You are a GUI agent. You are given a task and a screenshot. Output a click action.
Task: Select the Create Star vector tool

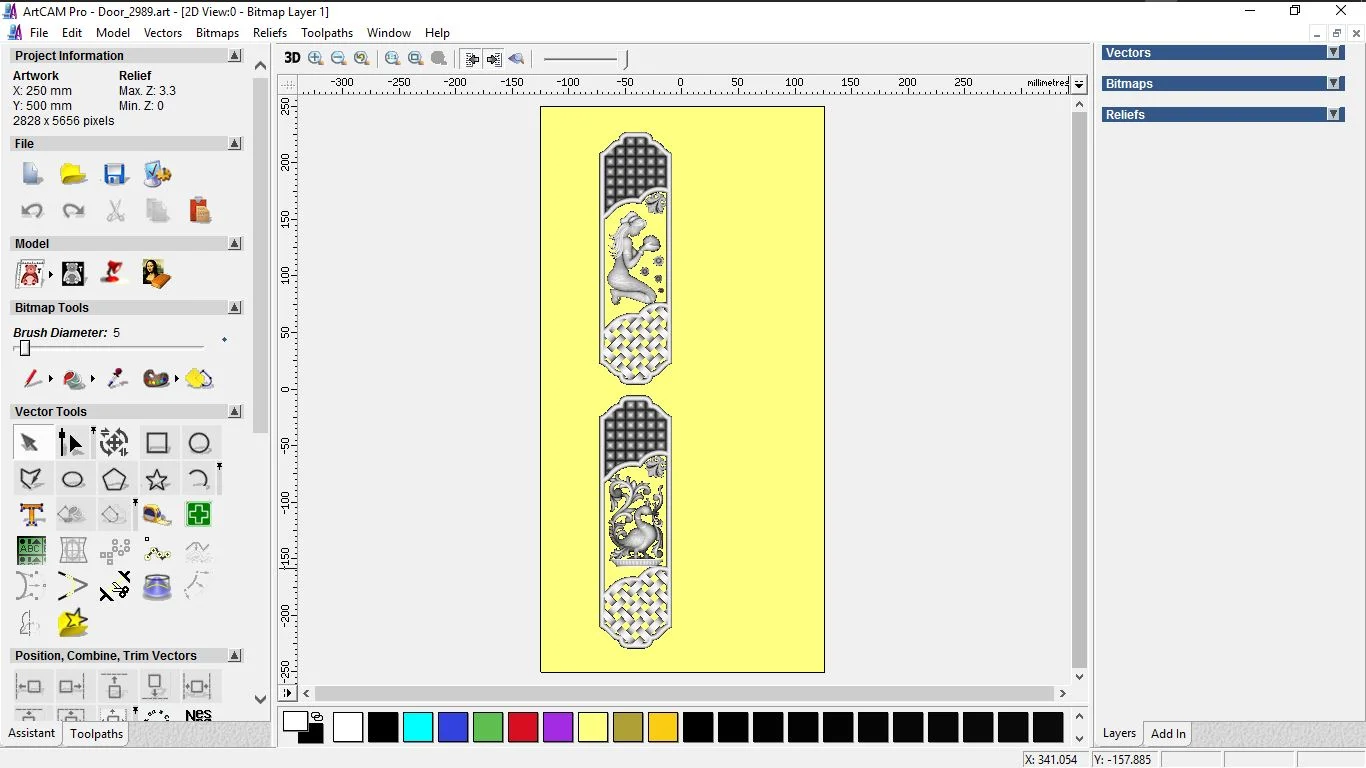(x=157, y=479)
